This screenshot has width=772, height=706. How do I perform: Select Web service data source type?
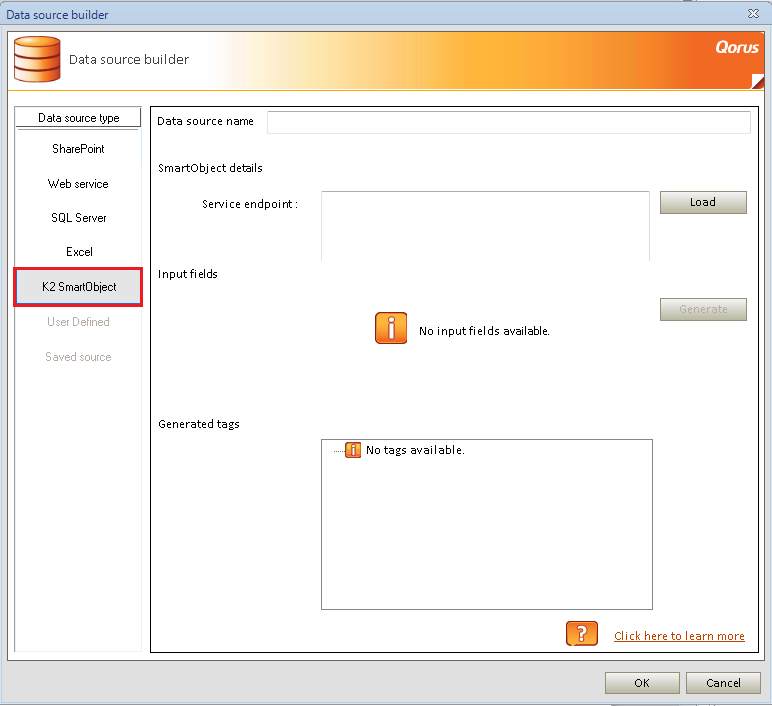(x=78, y=184)
